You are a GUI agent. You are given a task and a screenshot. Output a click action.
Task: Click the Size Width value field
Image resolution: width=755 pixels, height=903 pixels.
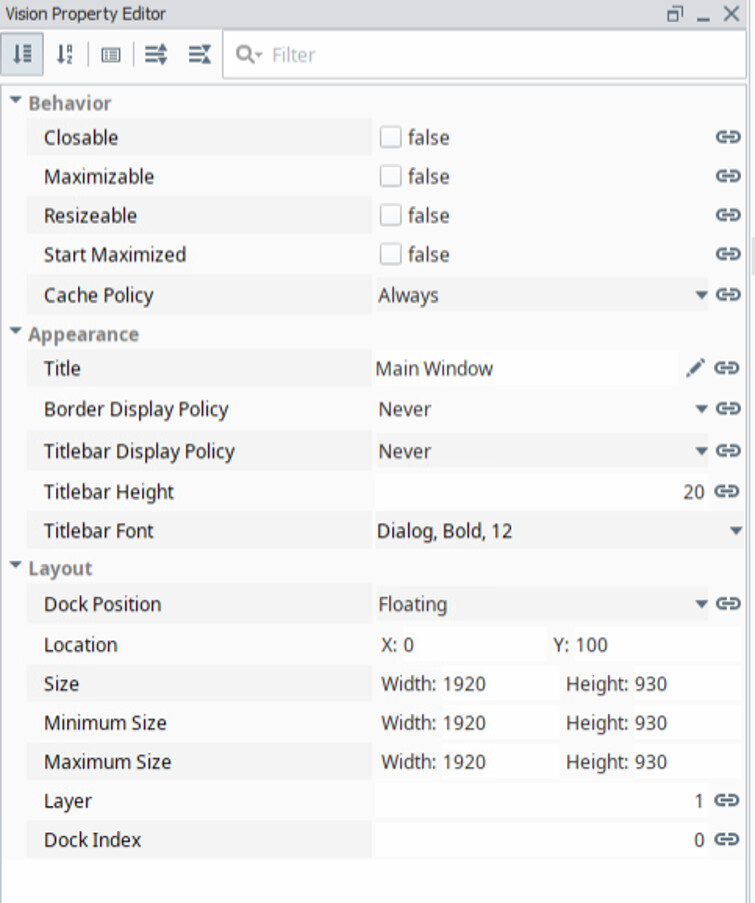click(499, 684)
